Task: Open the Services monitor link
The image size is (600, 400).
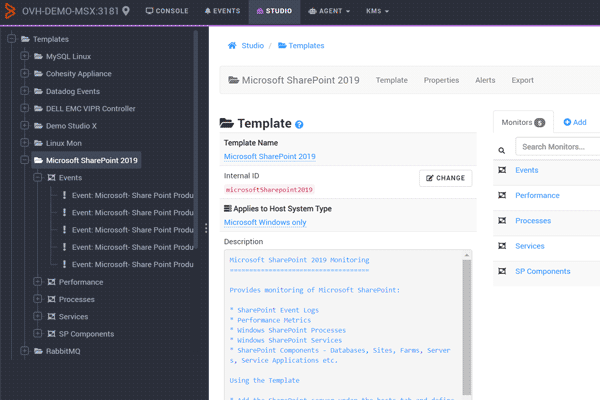Action: click(x=530, y=246)
